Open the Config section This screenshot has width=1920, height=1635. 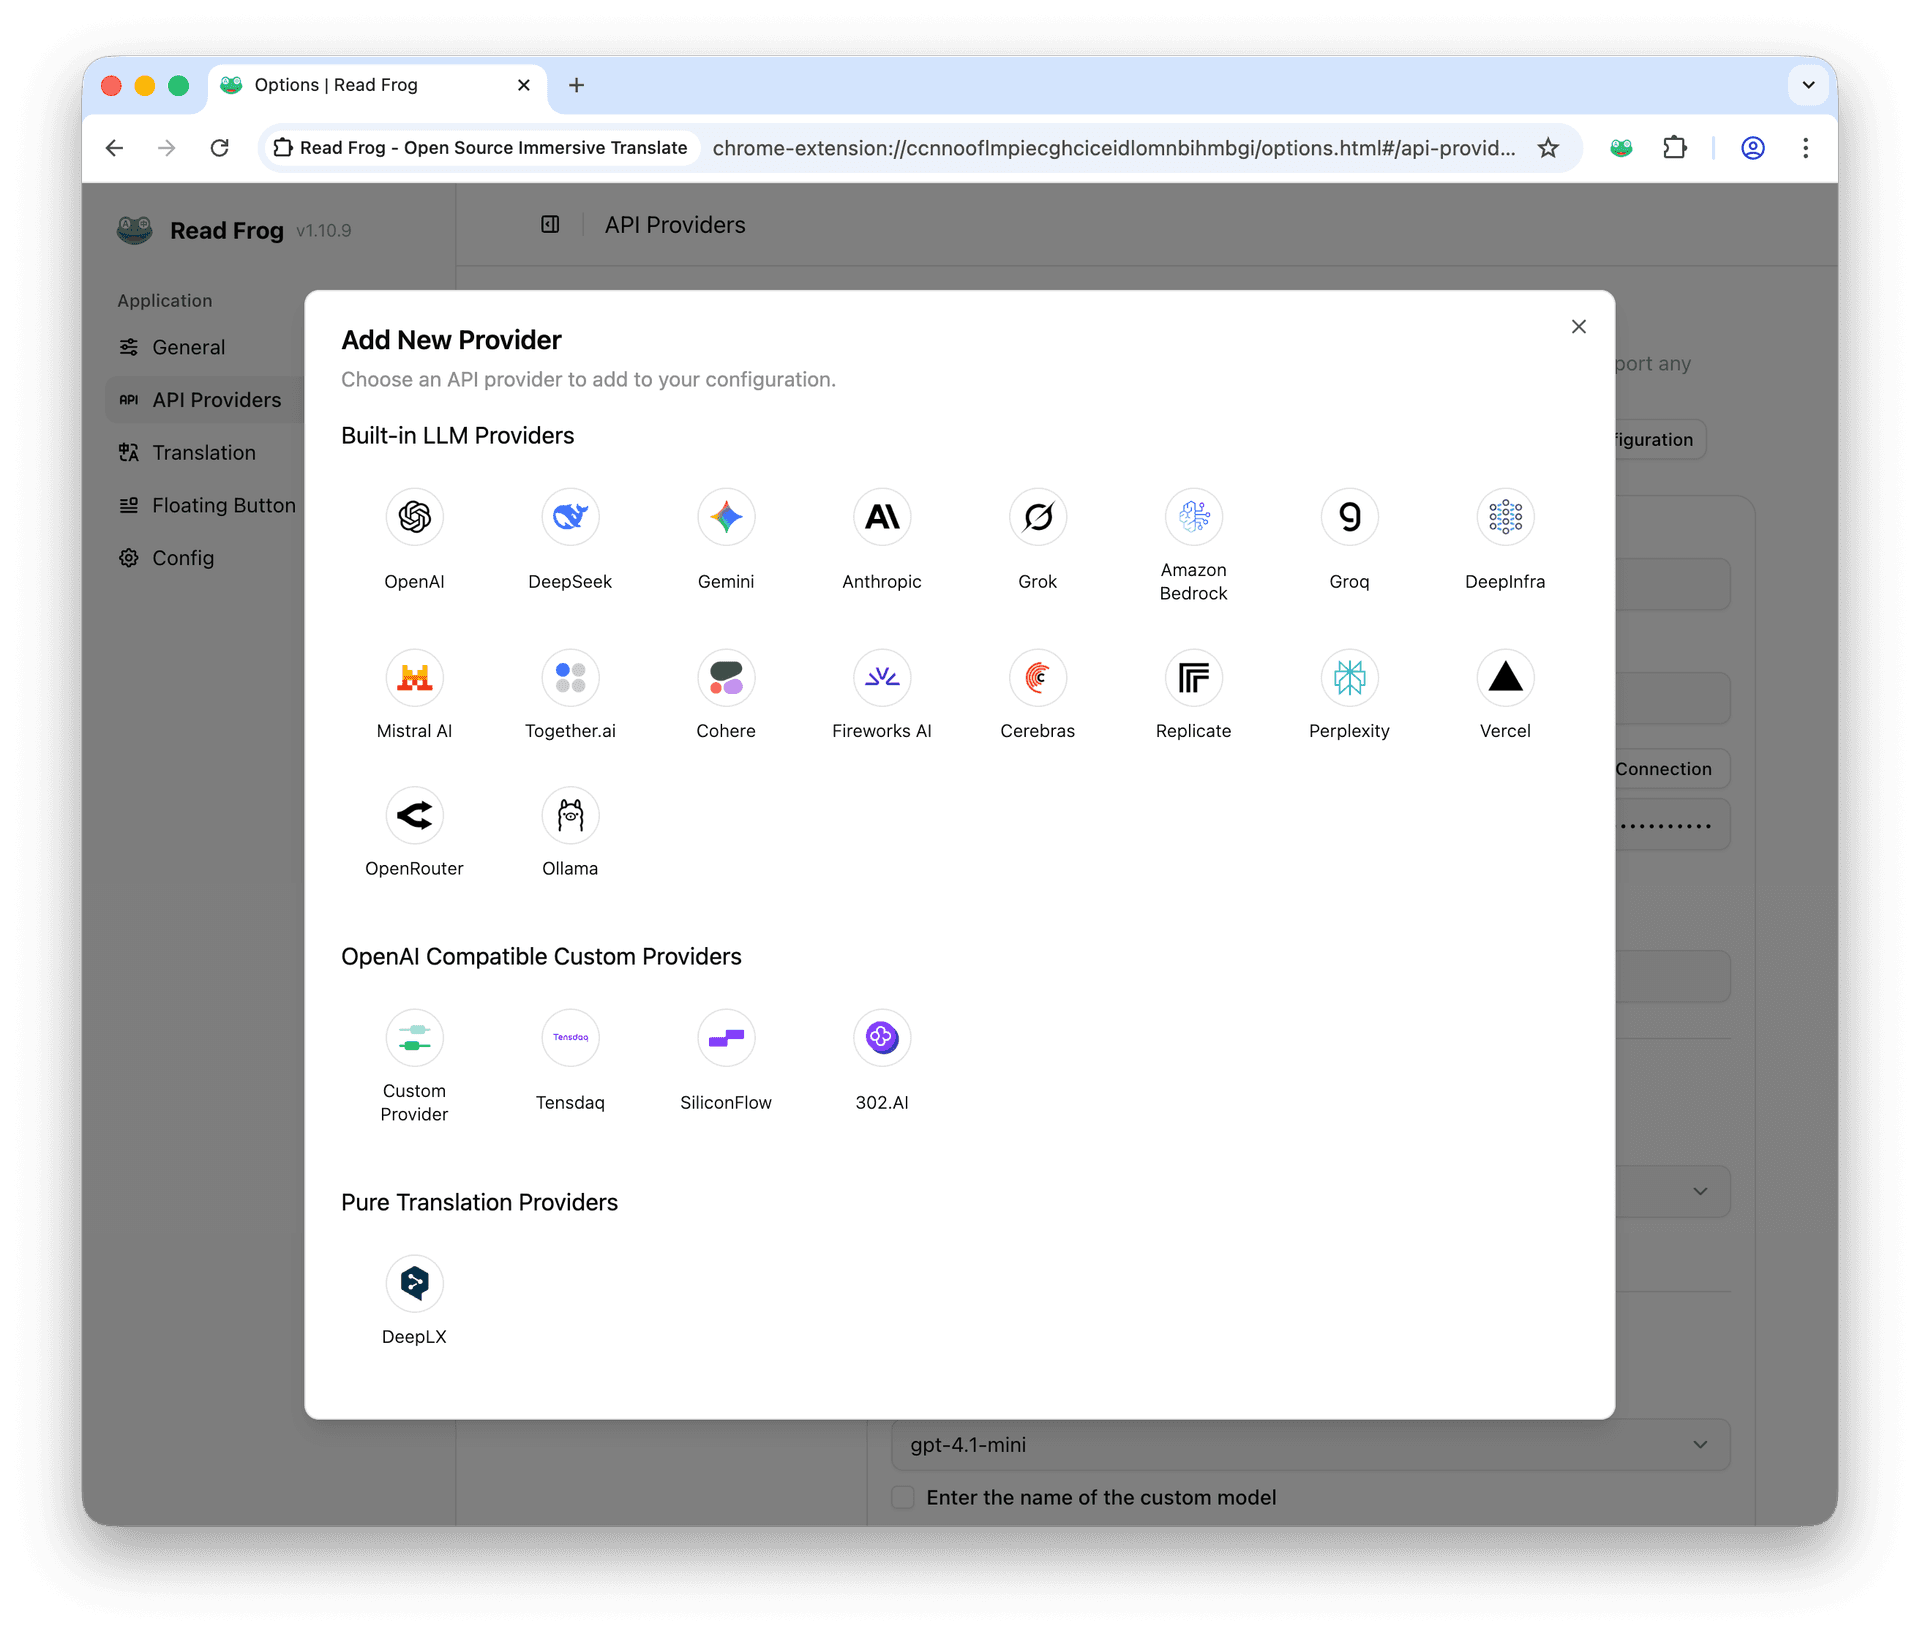(x=183, y=557)
